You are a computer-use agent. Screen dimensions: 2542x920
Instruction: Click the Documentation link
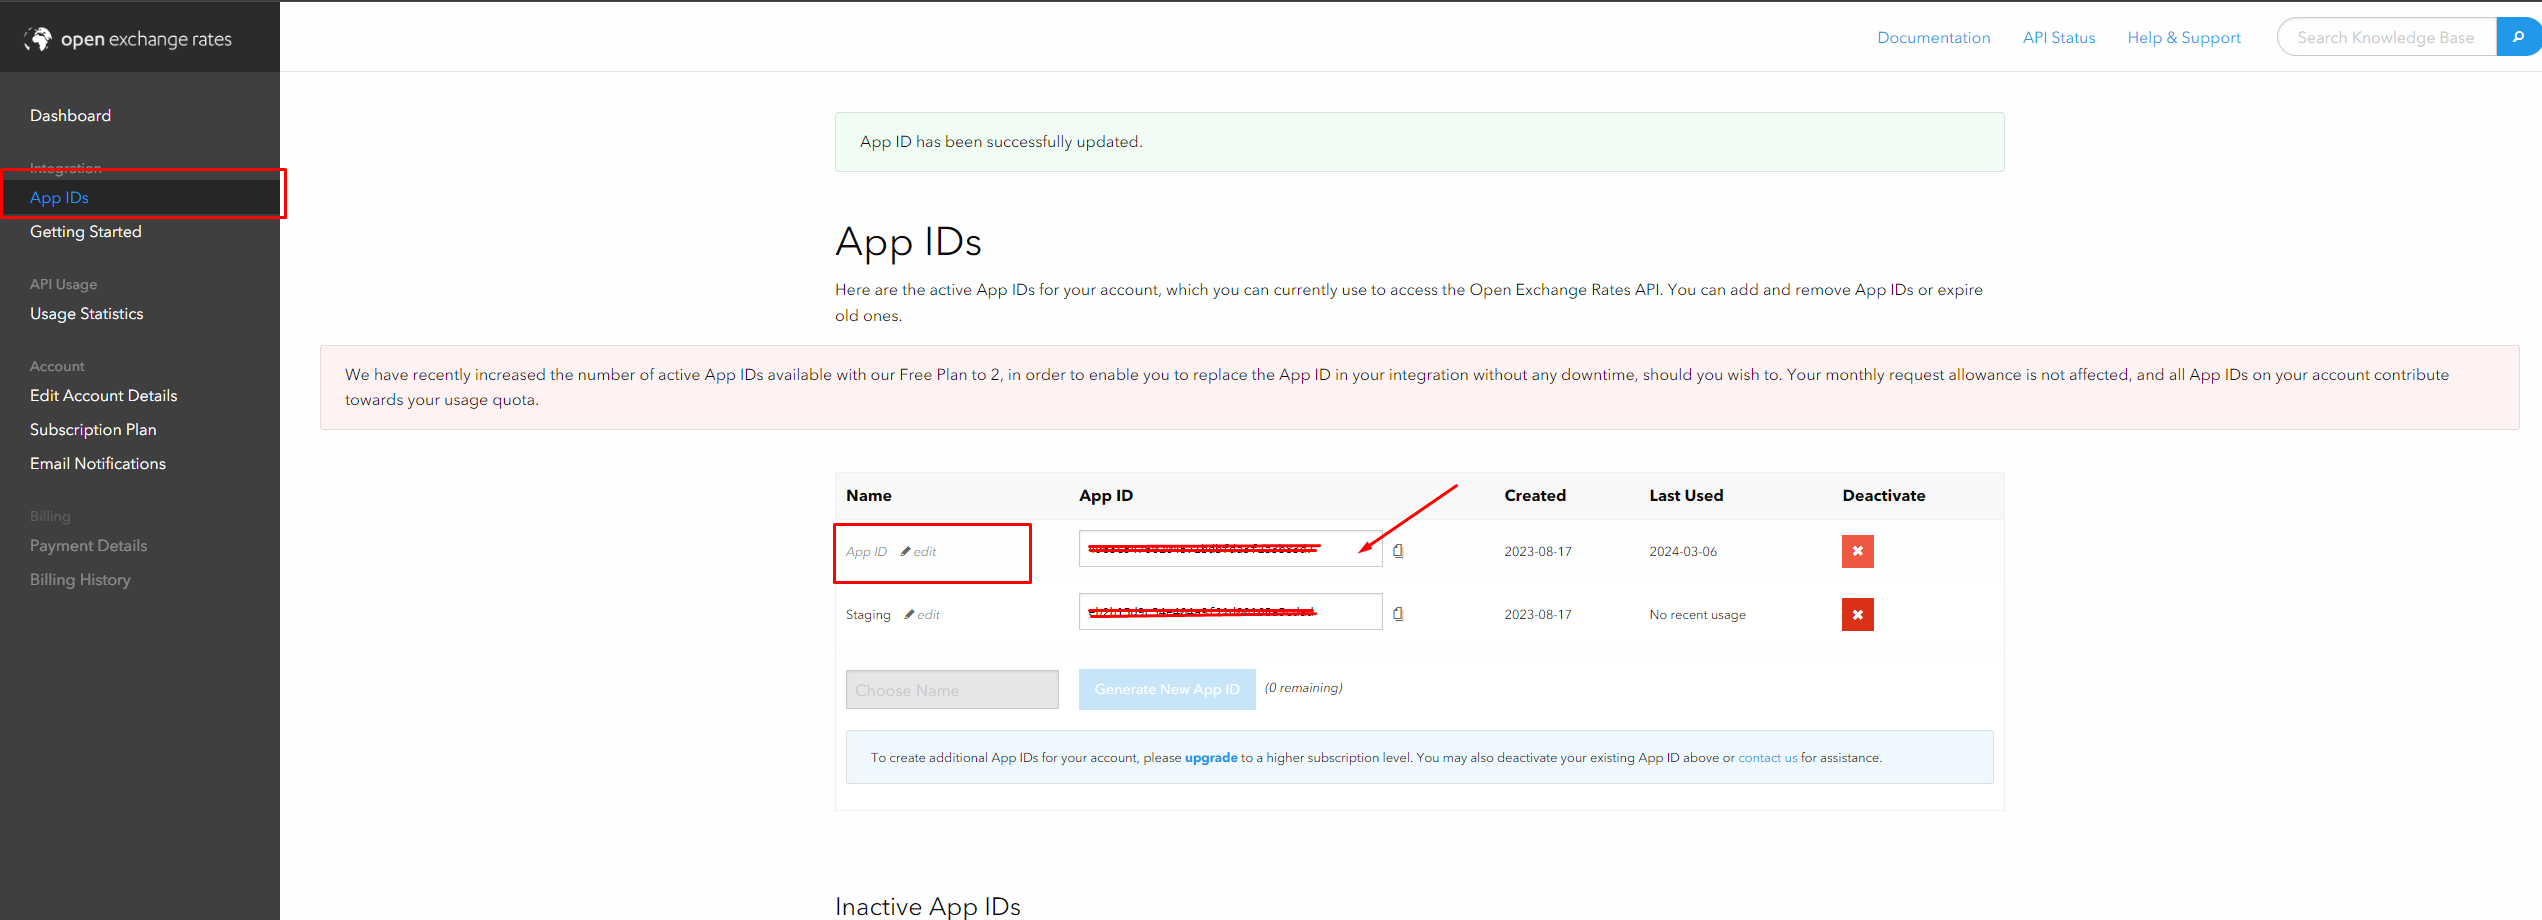pyautogui.click(x=1933, y=38)
